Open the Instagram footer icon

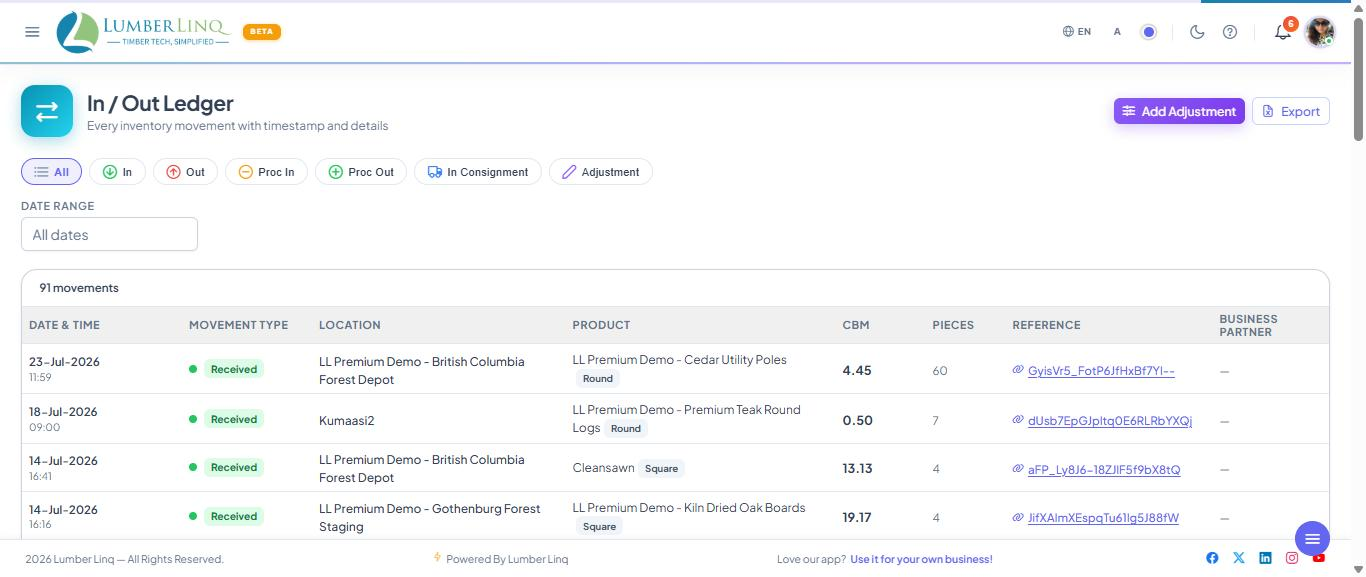tap(1292, 558)
